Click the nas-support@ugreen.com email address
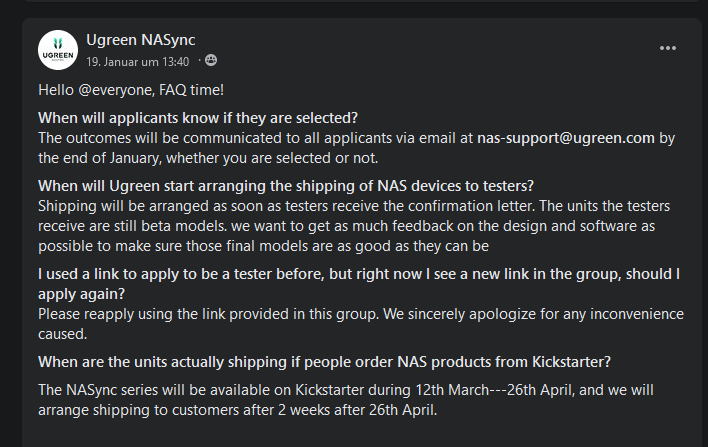708x447 pixels. (566, 139)
